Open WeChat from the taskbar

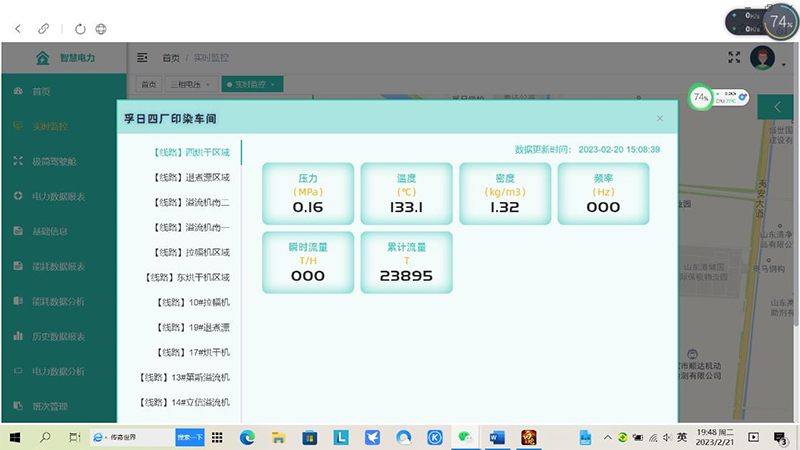465,437
